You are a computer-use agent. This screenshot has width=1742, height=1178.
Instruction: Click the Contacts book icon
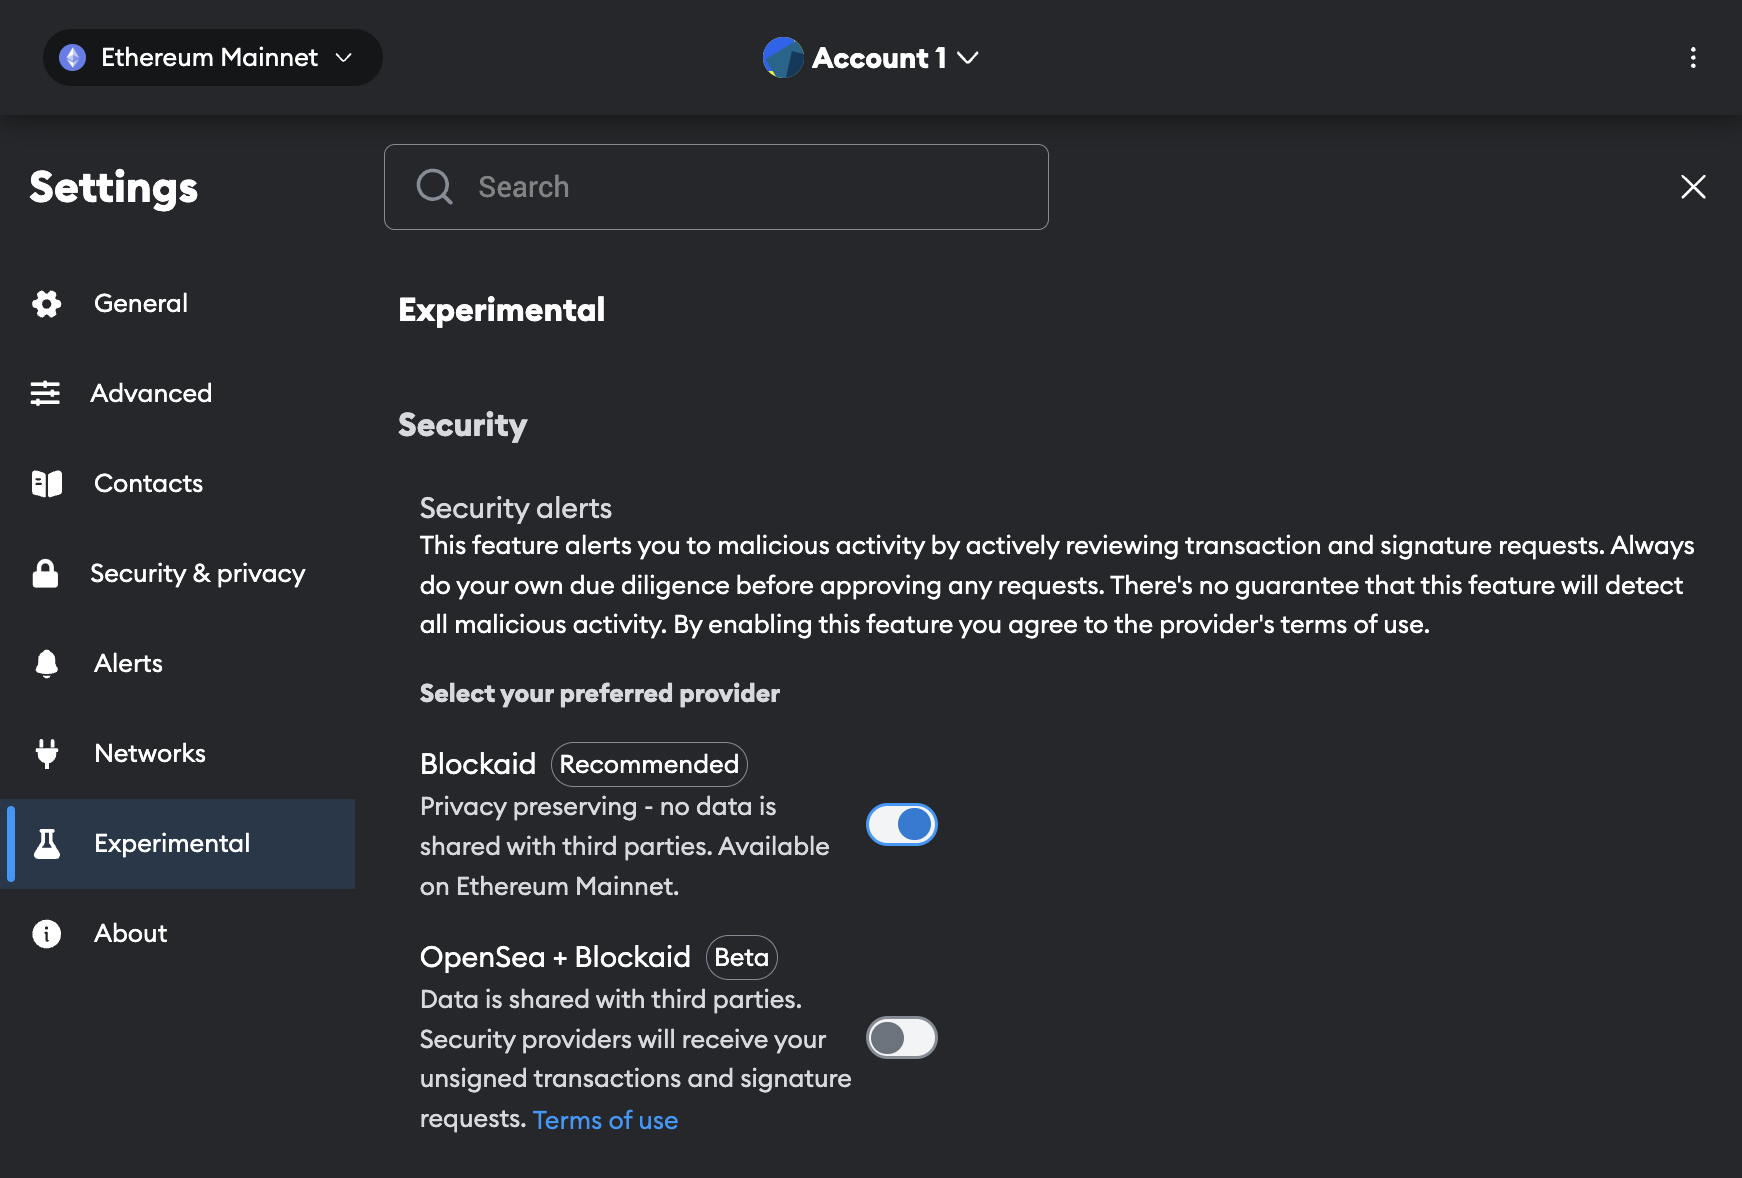tap(46, 484)
